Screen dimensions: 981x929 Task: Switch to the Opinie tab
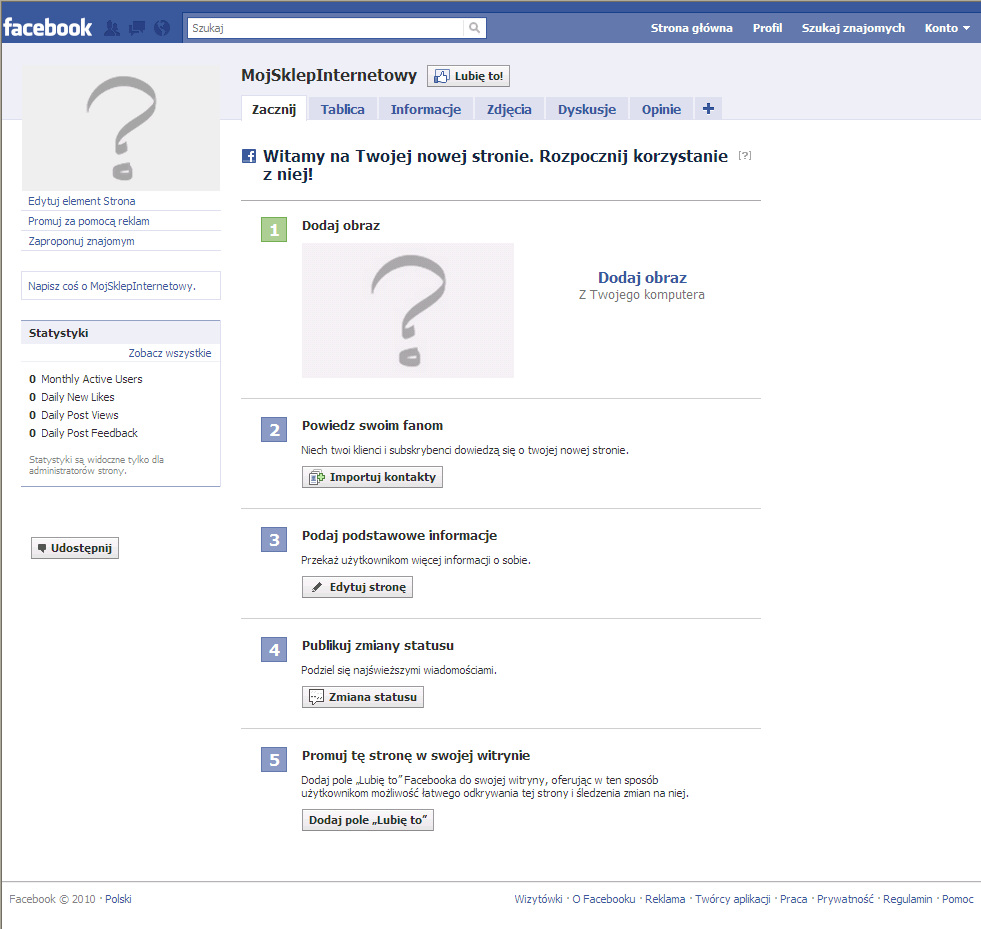pos(661,109)
